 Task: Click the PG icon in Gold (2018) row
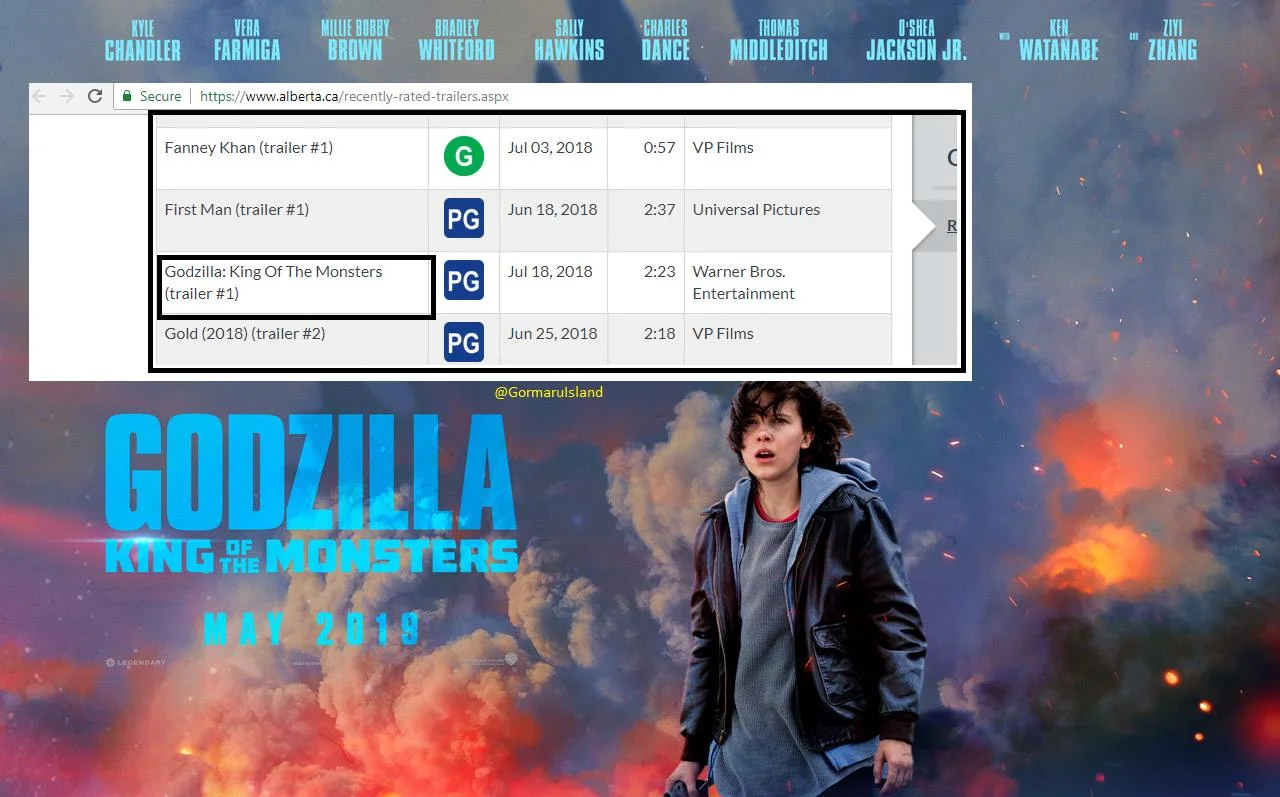[464, 342]
